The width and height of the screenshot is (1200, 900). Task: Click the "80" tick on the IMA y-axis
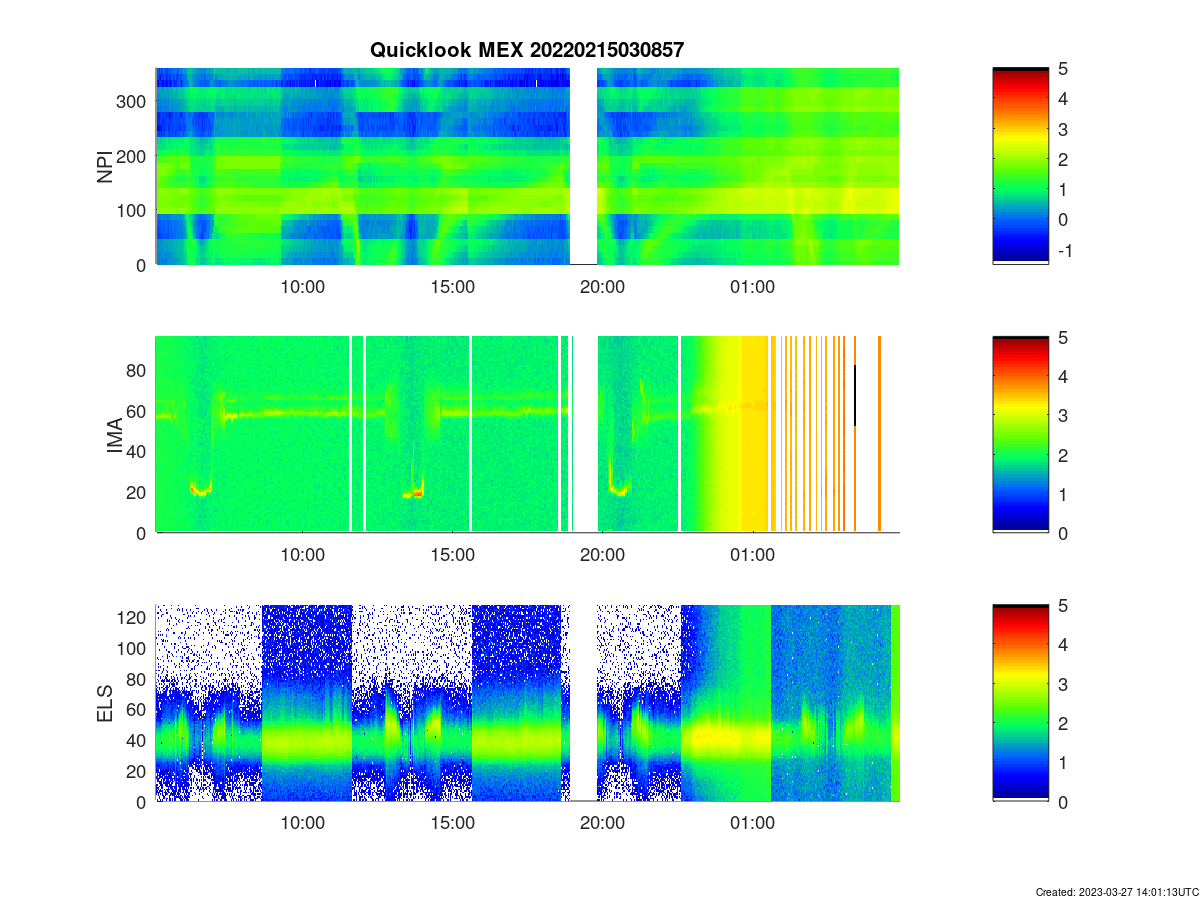(138, 370)
